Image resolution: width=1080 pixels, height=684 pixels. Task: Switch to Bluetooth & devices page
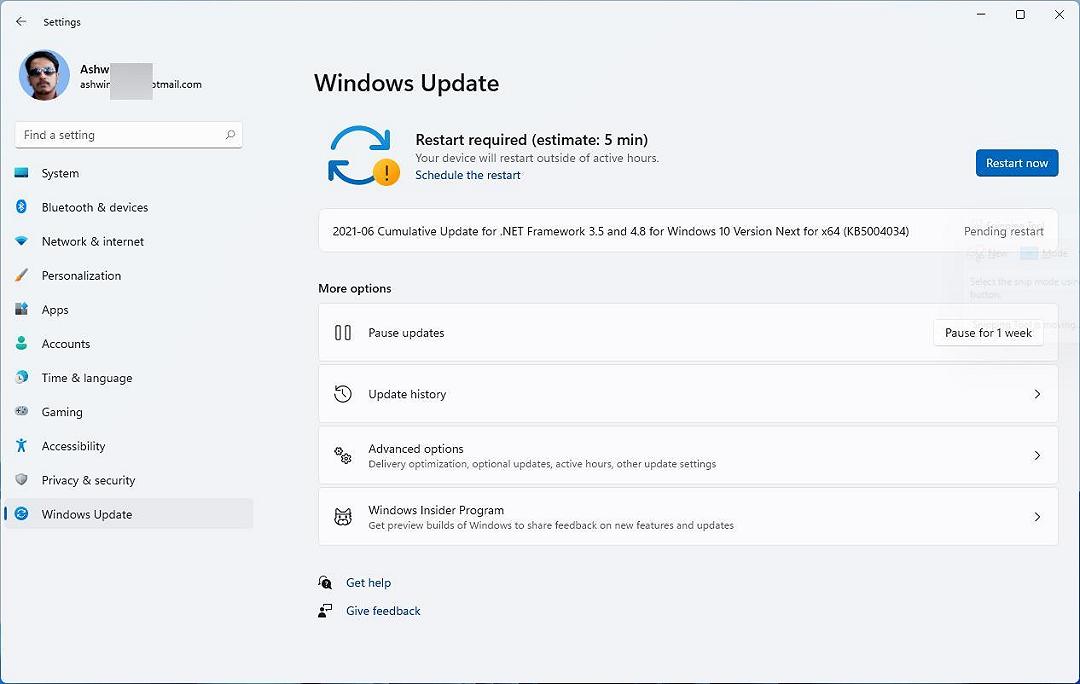tap(95, 207)
